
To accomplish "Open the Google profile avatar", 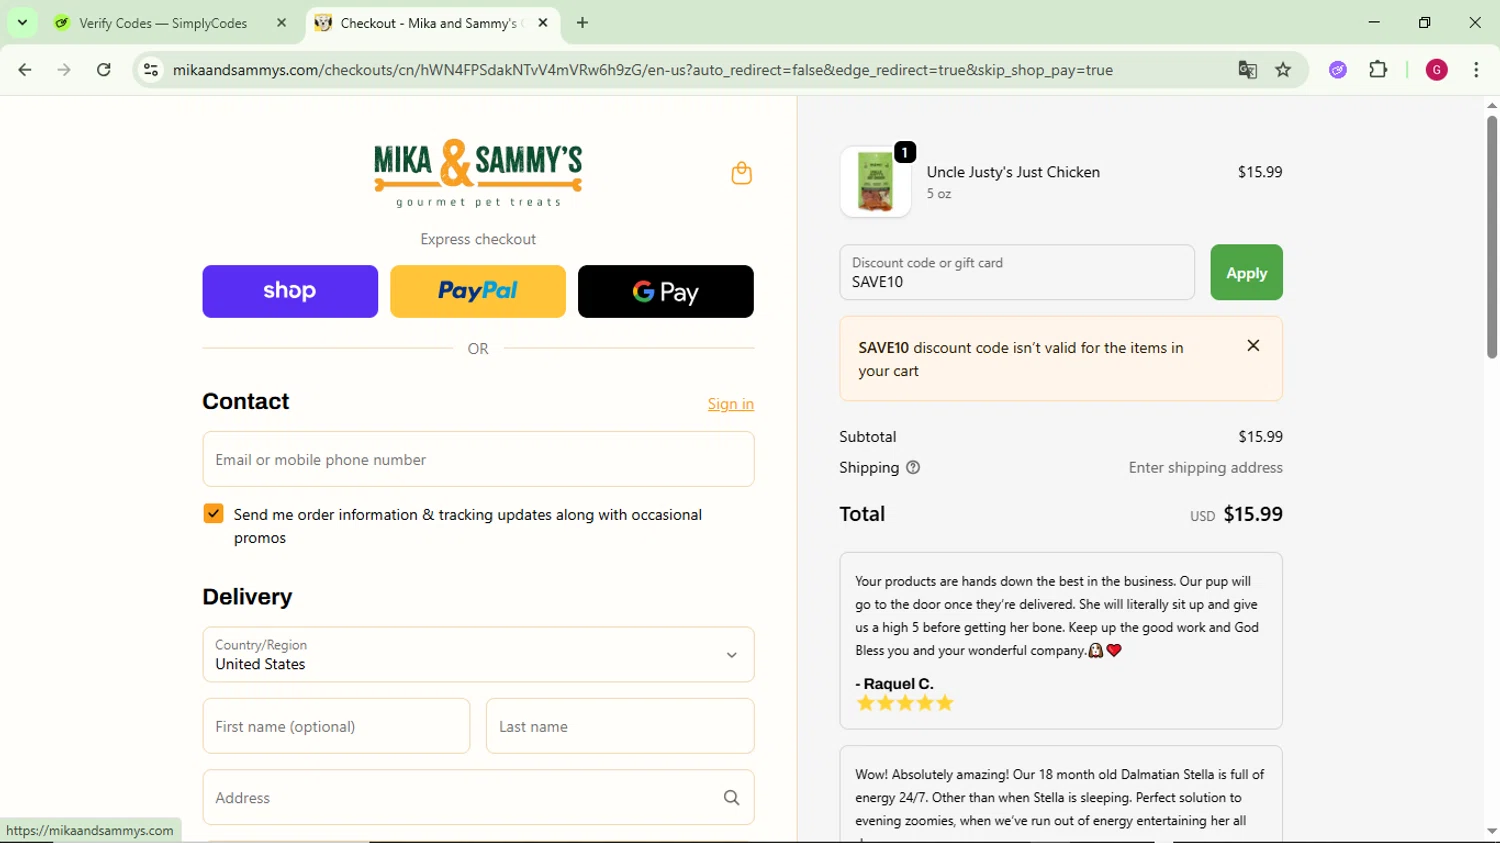I will [1437, 70].
